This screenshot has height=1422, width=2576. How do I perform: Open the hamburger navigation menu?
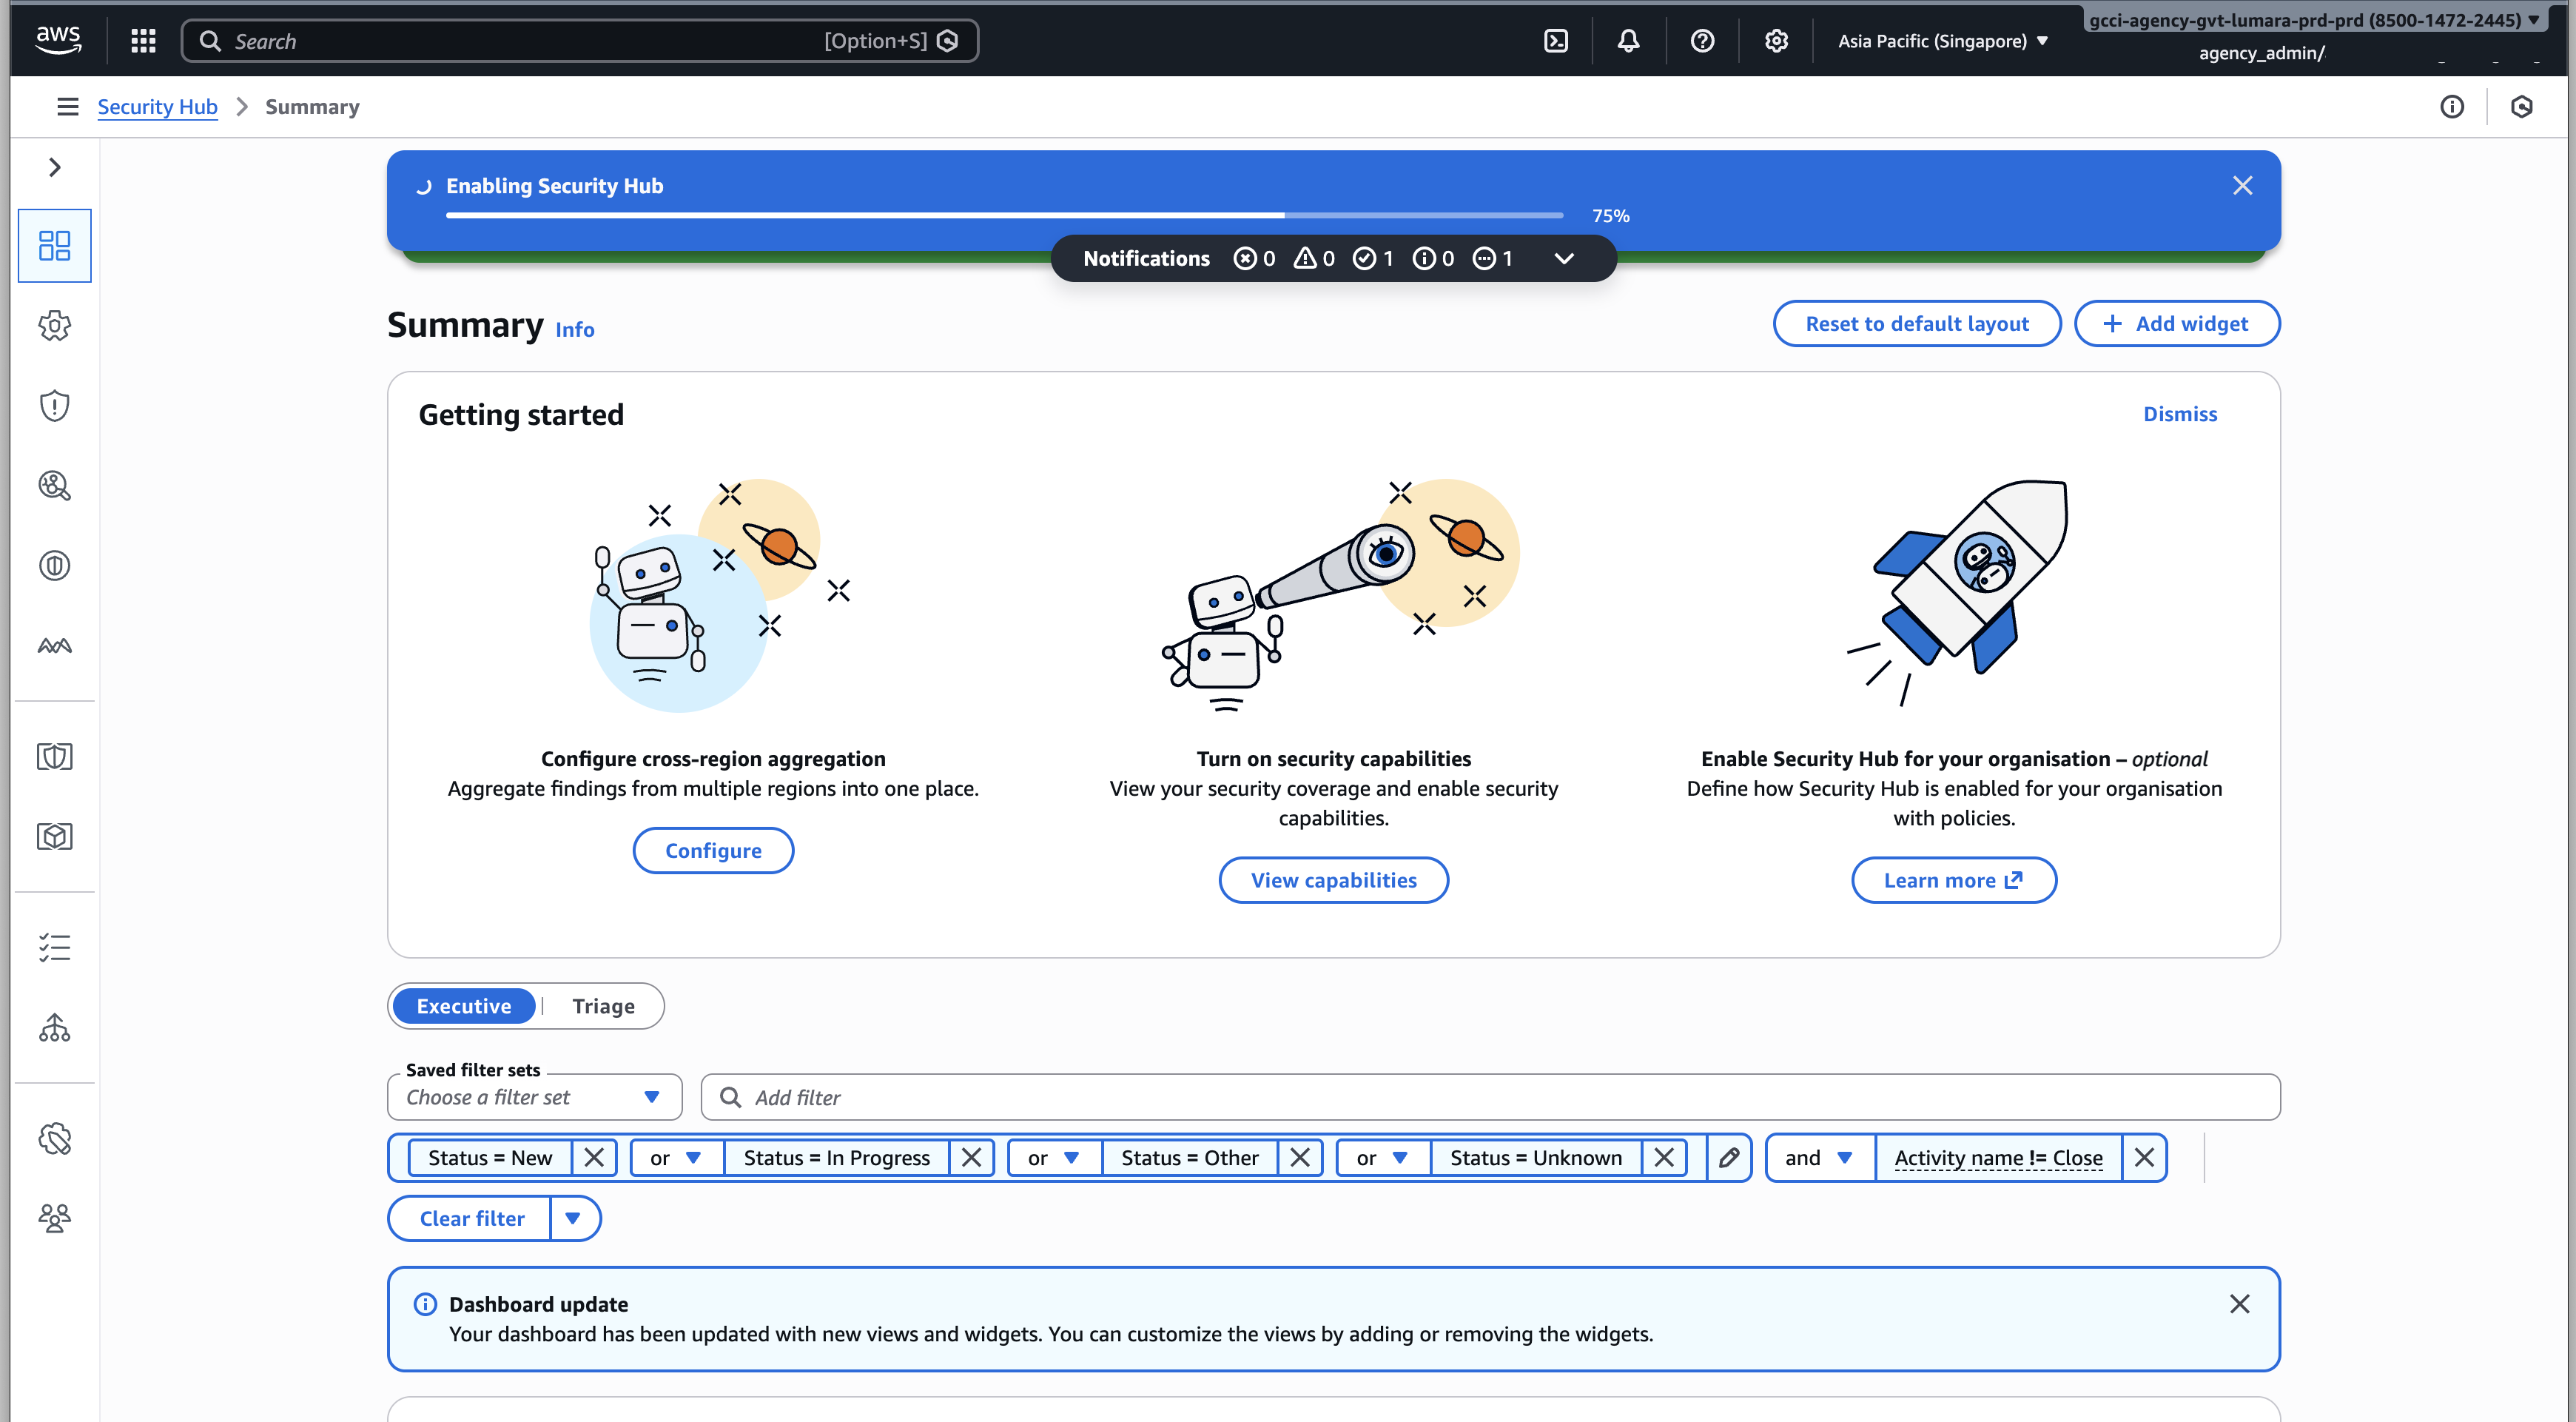pyautogui.click(x=67, y=107)
